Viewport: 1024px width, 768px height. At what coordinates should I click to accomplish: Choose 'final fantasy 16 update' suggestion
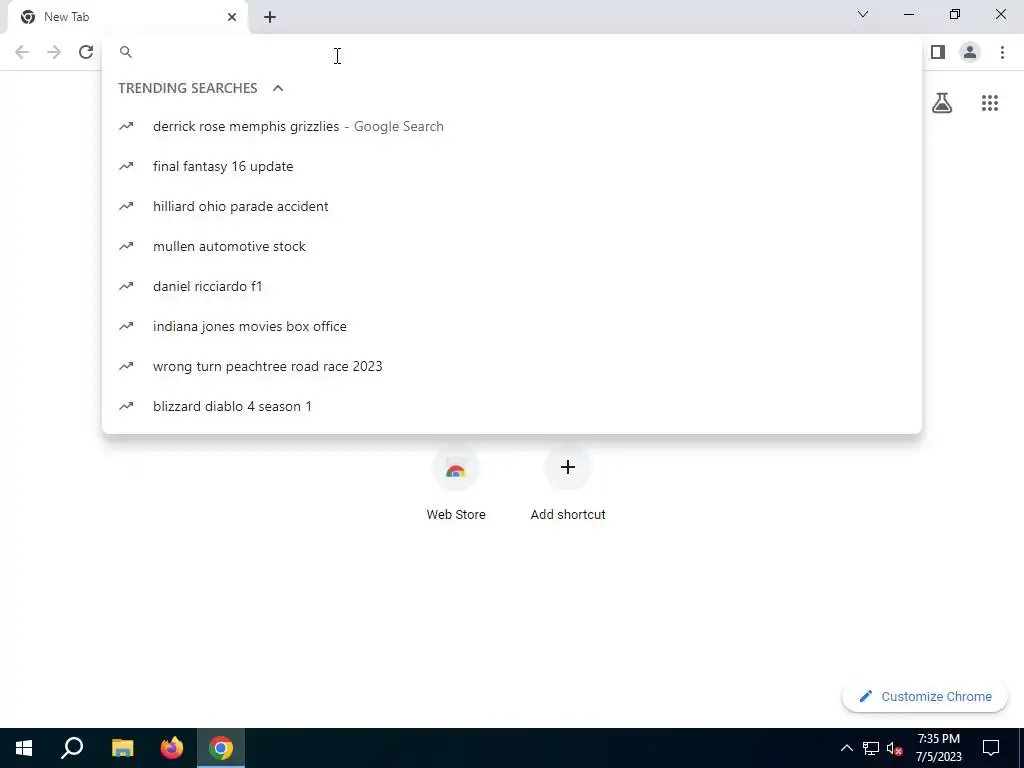tap(512, 167)
